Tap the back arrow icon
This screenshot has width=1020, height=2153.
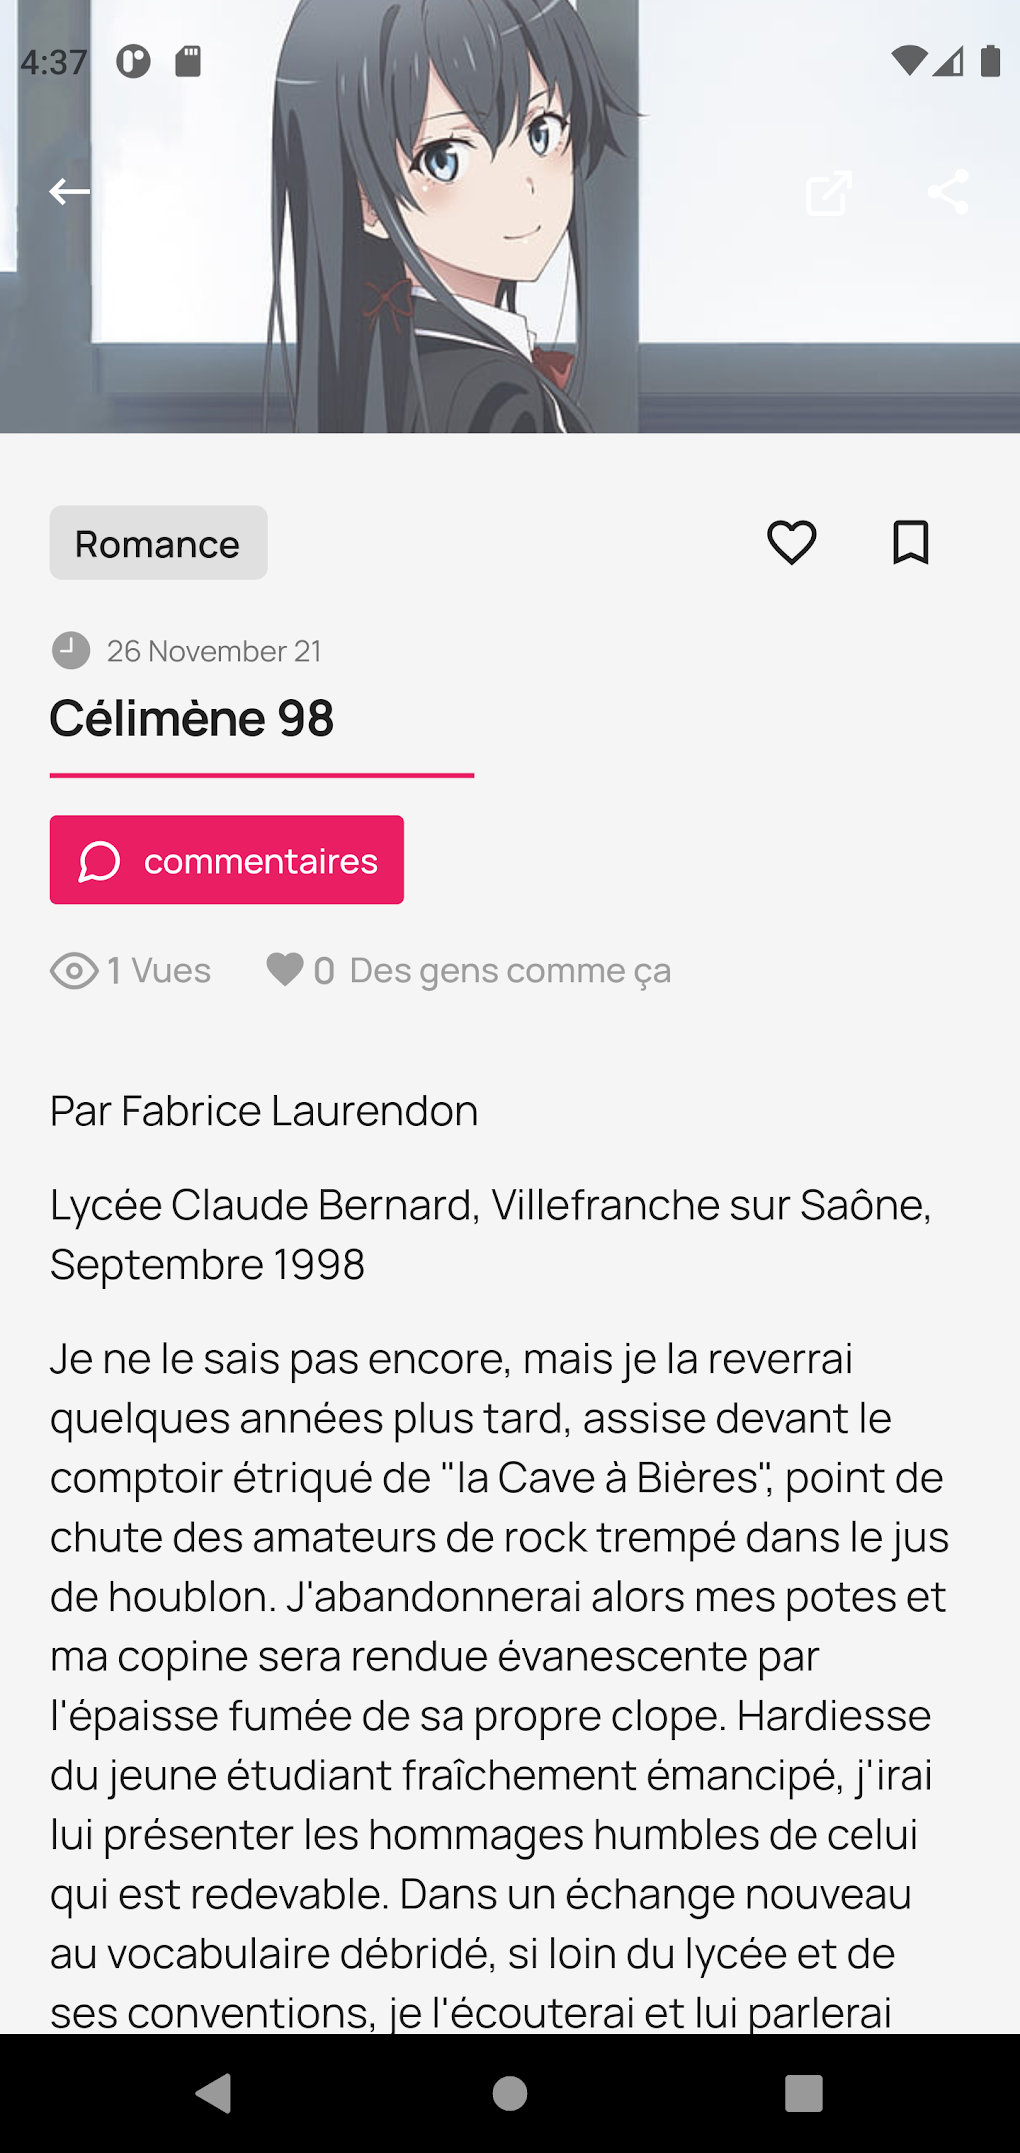[x=70, y=191]
